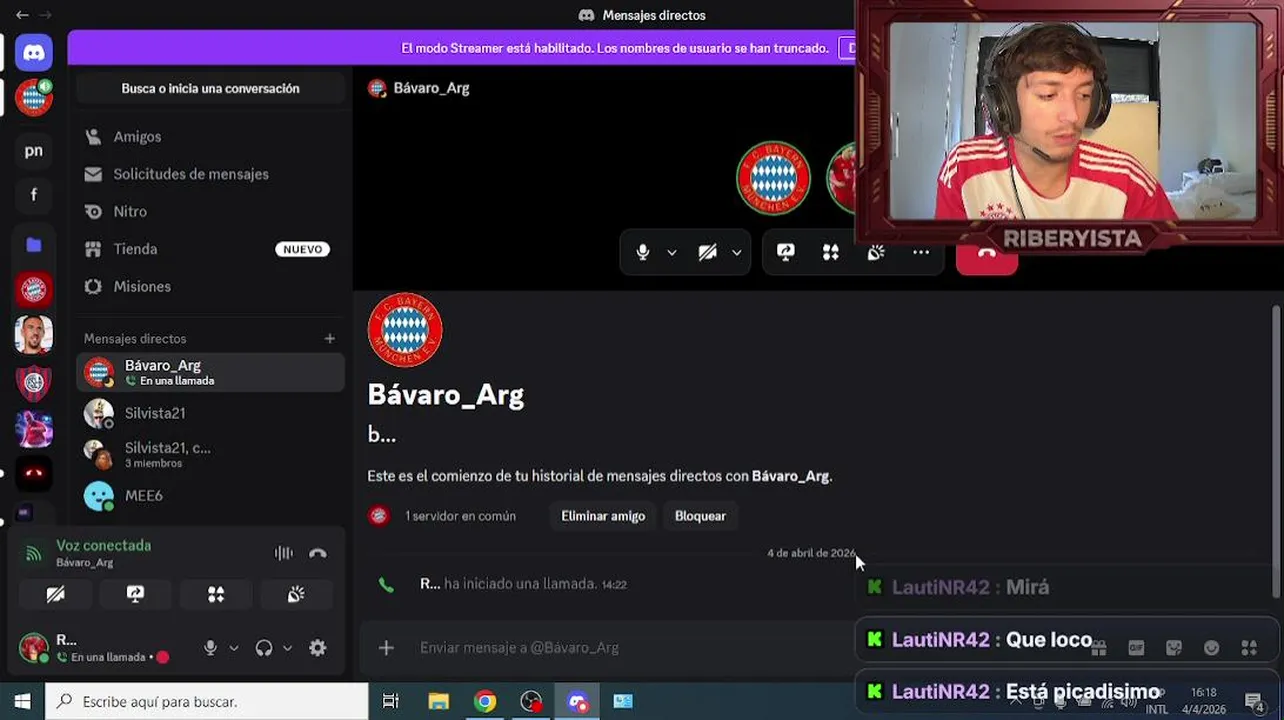Image resolution: width=1284 pixels, height=720 pixels.
Task: Mute microphone in user panel
Action: (x=210, y=648)
